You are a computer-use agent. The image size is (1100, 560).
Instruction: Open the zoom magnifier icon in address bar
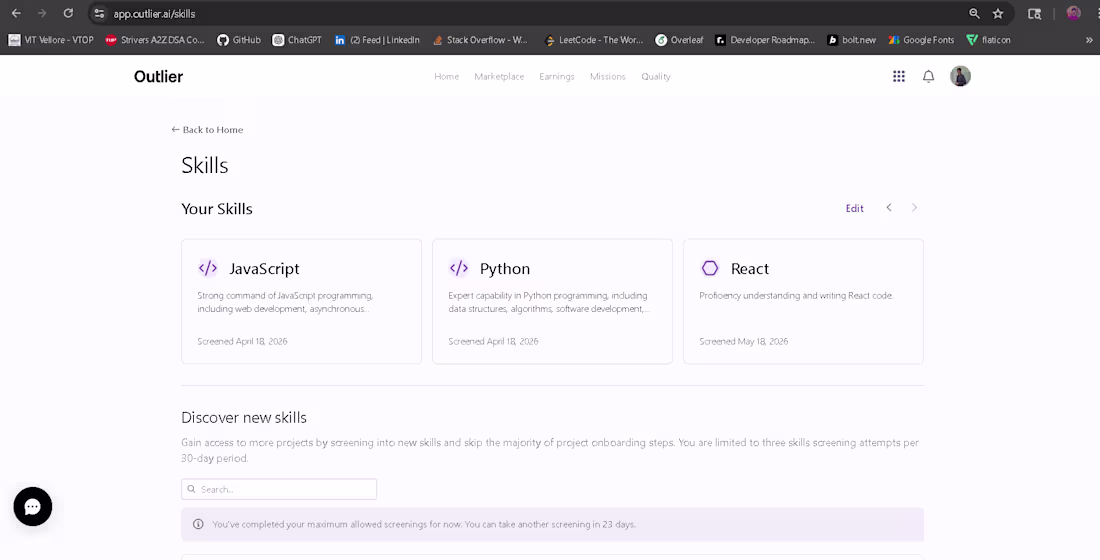(974, 13)
